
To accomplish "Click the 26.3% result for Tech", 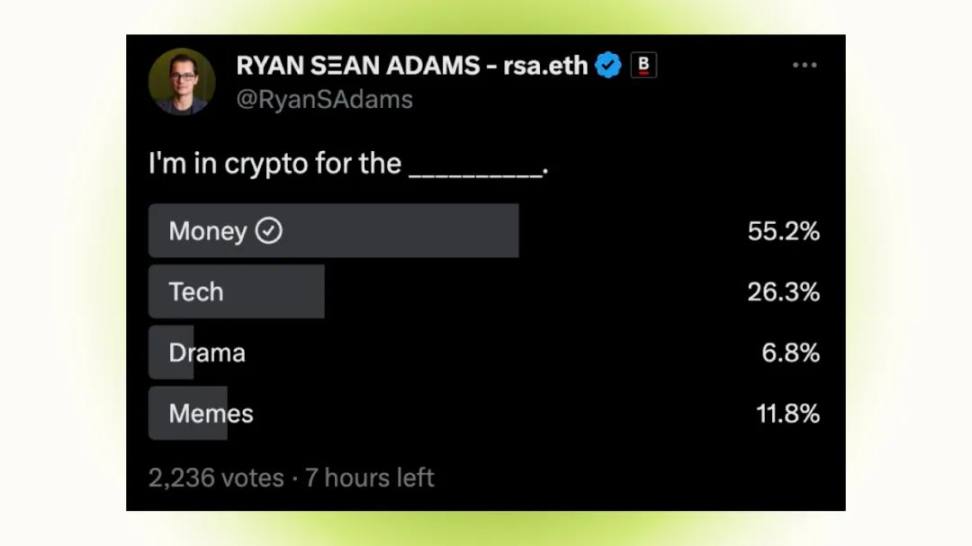I will click(783, 292).
